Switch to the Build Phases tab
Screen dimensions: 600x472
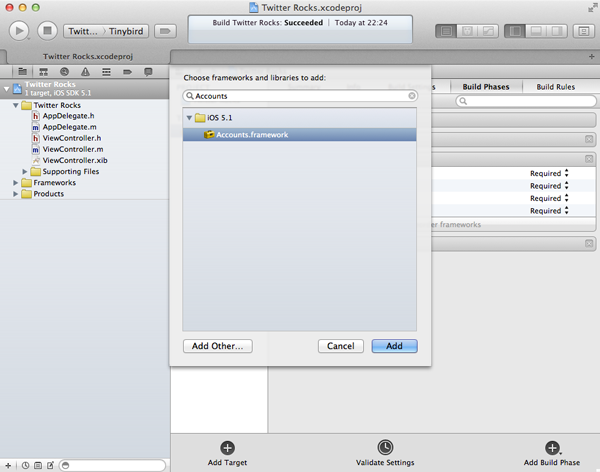click(x=486, y=87)
